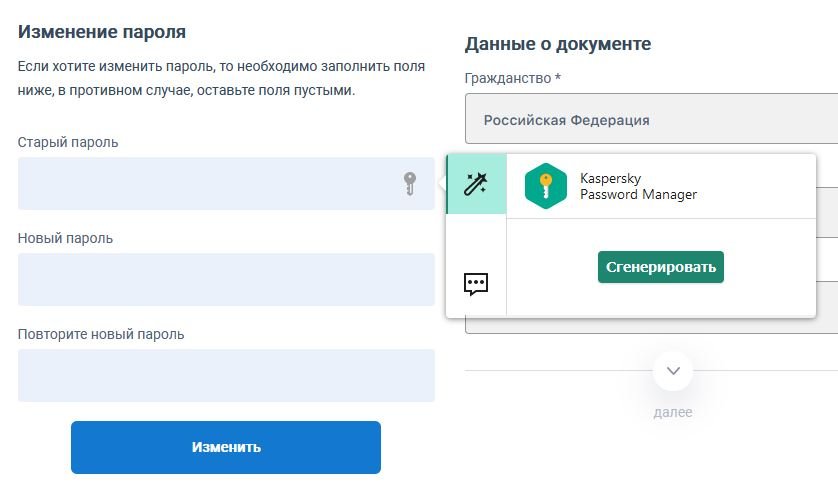Open the Гражданство dropdown
This screenshot has height=487, width=838.
coord(650,120)
